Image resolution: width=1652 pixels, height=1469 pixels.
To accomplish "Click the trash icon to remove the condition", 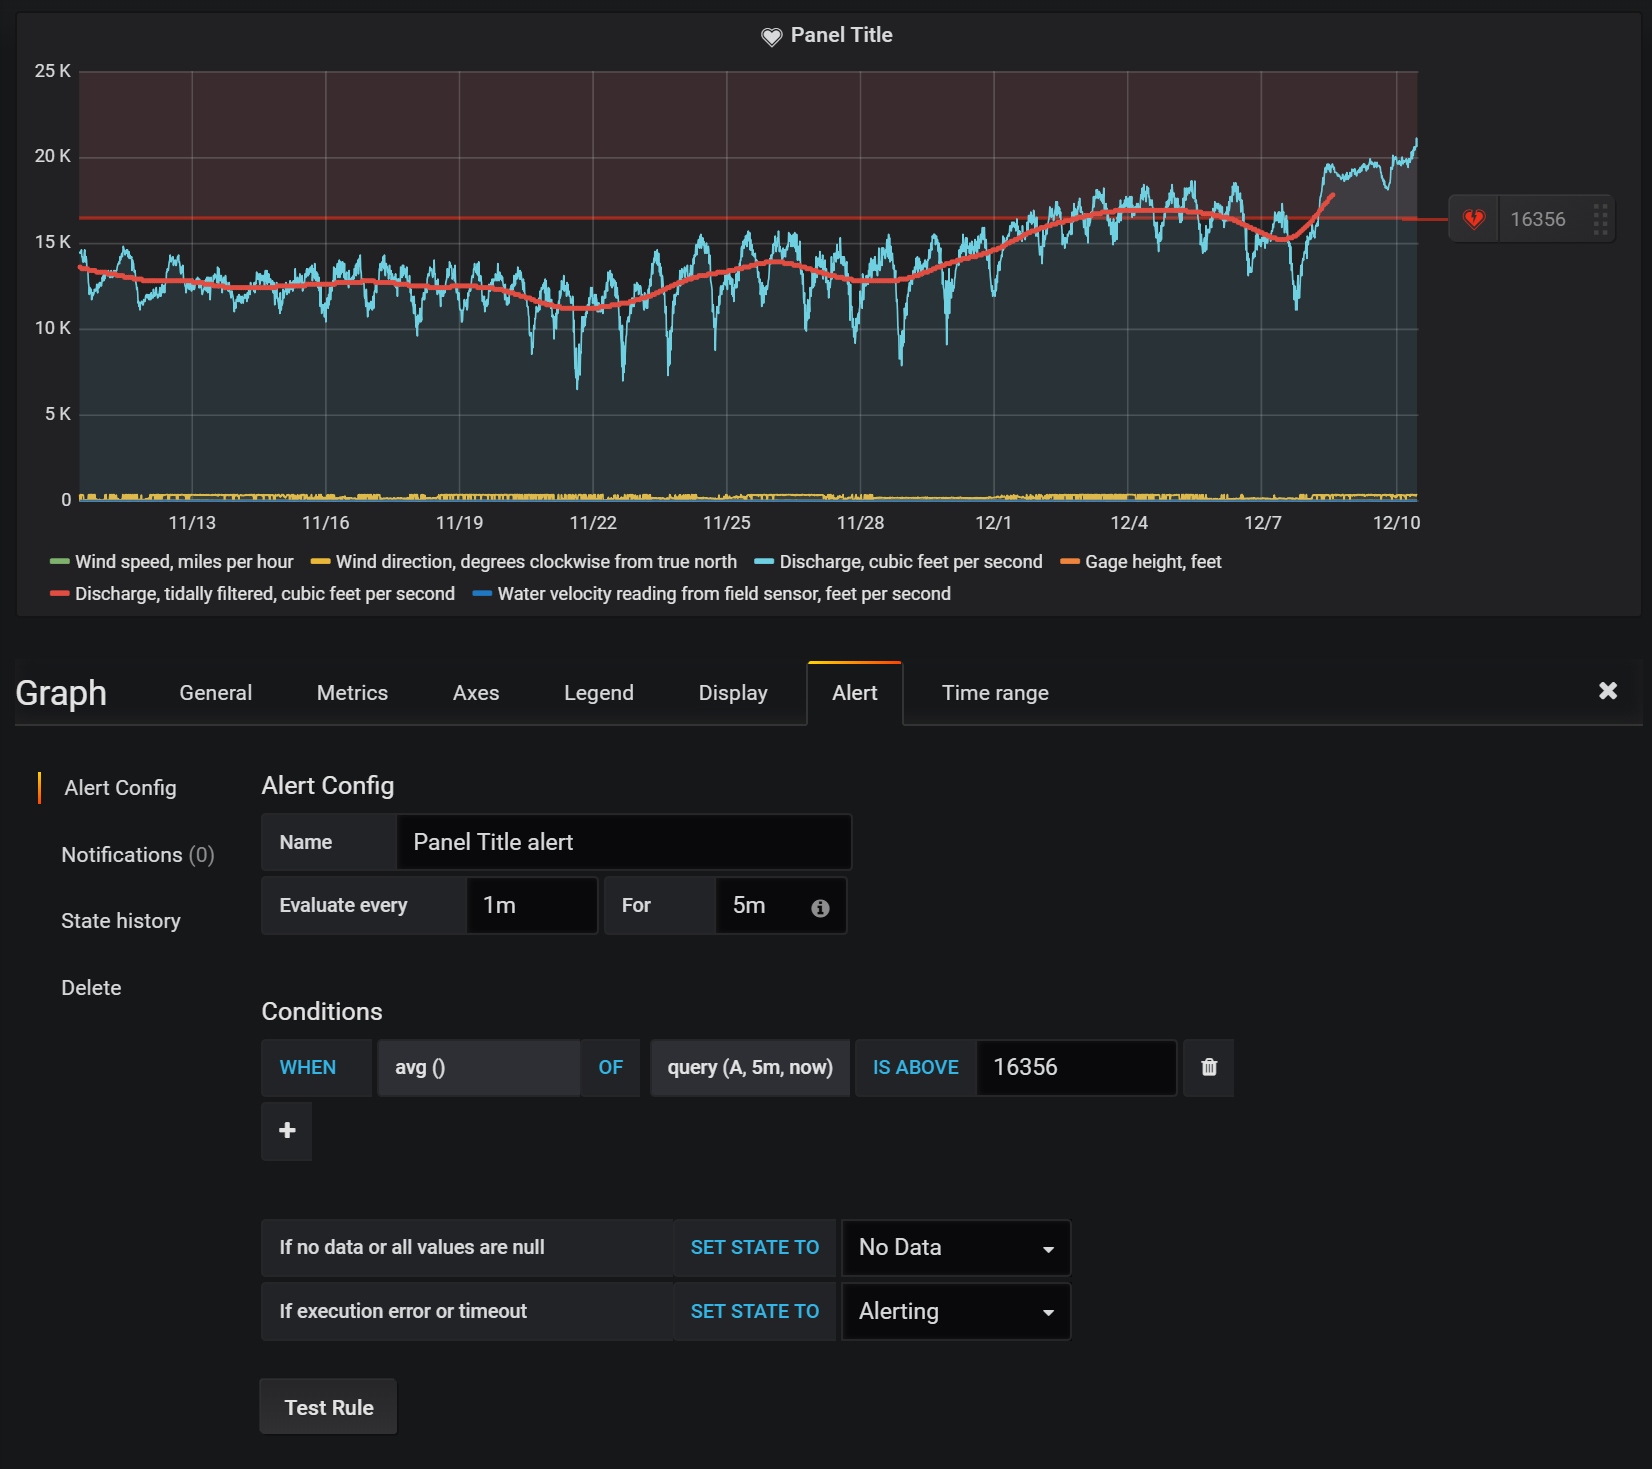I will tap(1208, 1067).
